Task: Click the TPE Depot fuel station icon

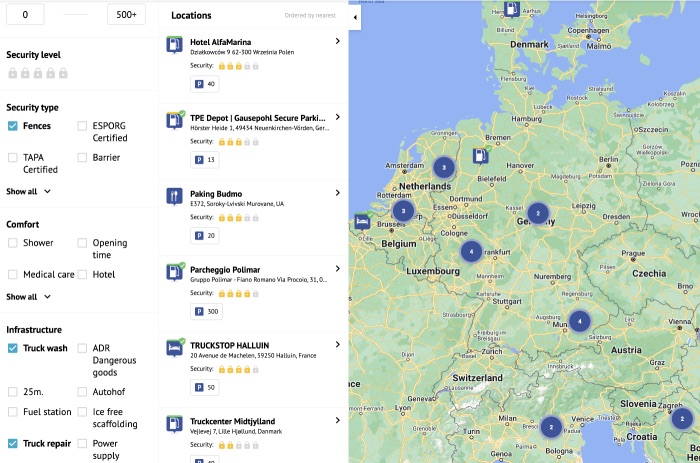Action: pos(174,121)
